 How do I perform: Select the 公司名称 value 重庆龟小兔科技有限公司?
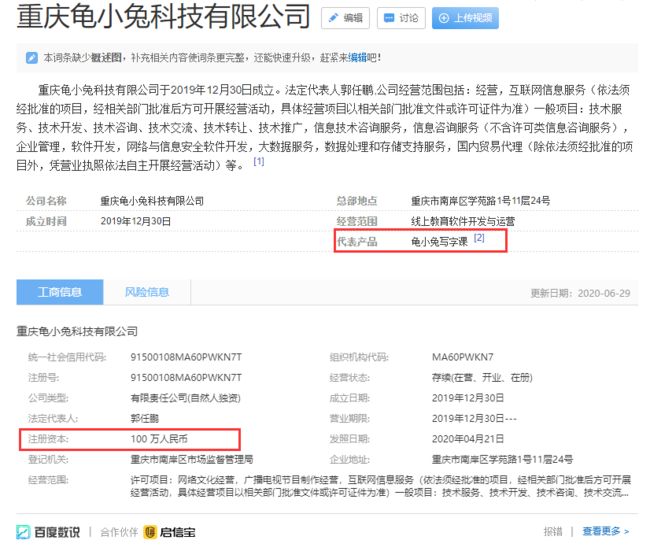[x=152, y=201]
